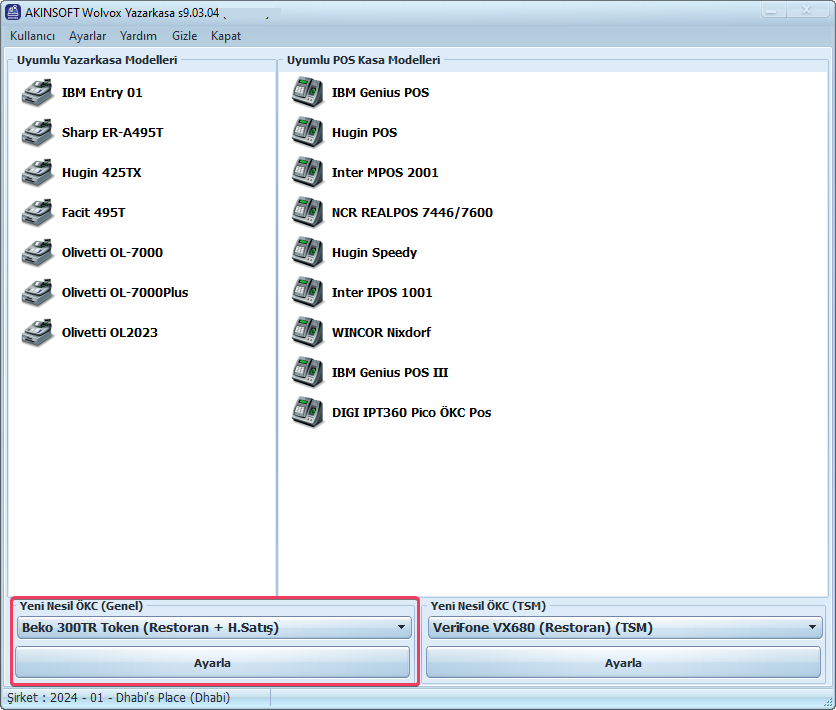This screenshot has width=836, height=710.
Task: Open the Beko 300TR Token dropdown
Action: pos(401,628)
